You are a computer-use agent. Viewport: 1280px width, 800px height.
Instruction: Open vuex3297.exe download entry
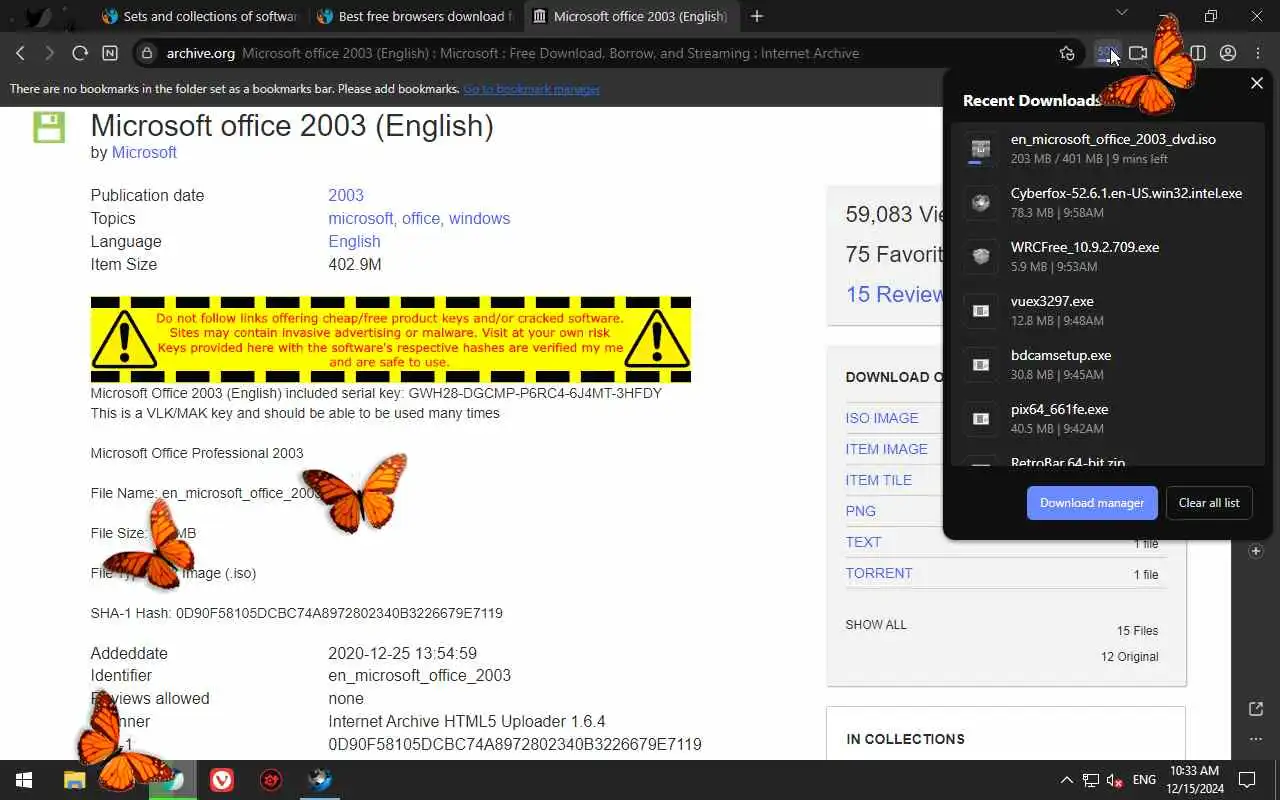(x=1107, y=311)
